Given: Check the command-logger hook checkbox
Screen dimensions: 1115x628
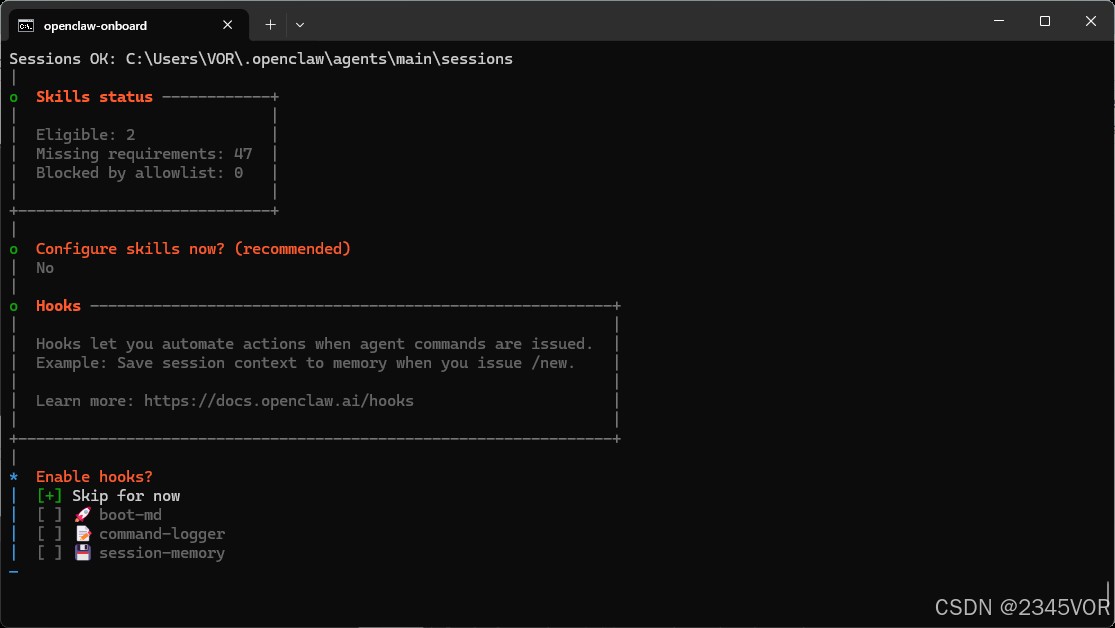Looking at the screenshot, I should tap(49, 534).
